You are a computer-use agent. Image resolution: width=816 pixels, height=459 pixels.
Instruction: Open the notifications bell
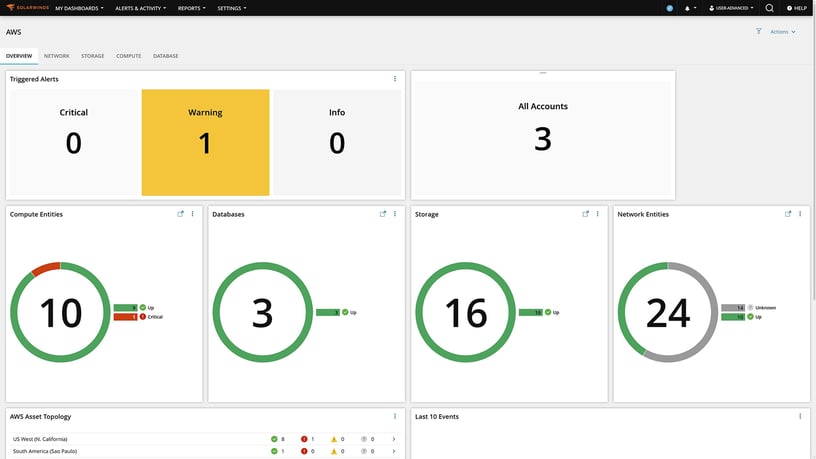coord(687,8)
